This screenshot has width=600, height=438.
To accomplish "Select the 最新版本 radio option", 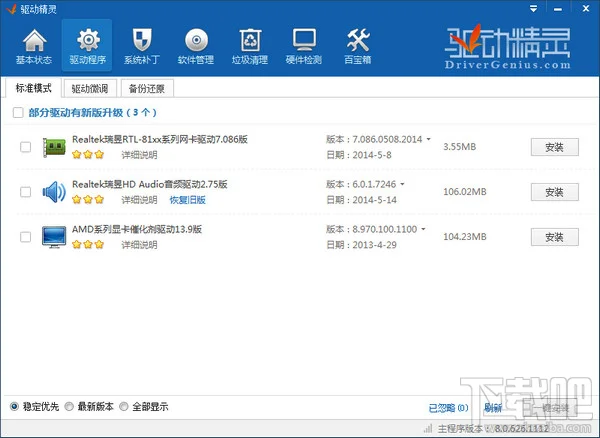I will pos(69,407).
